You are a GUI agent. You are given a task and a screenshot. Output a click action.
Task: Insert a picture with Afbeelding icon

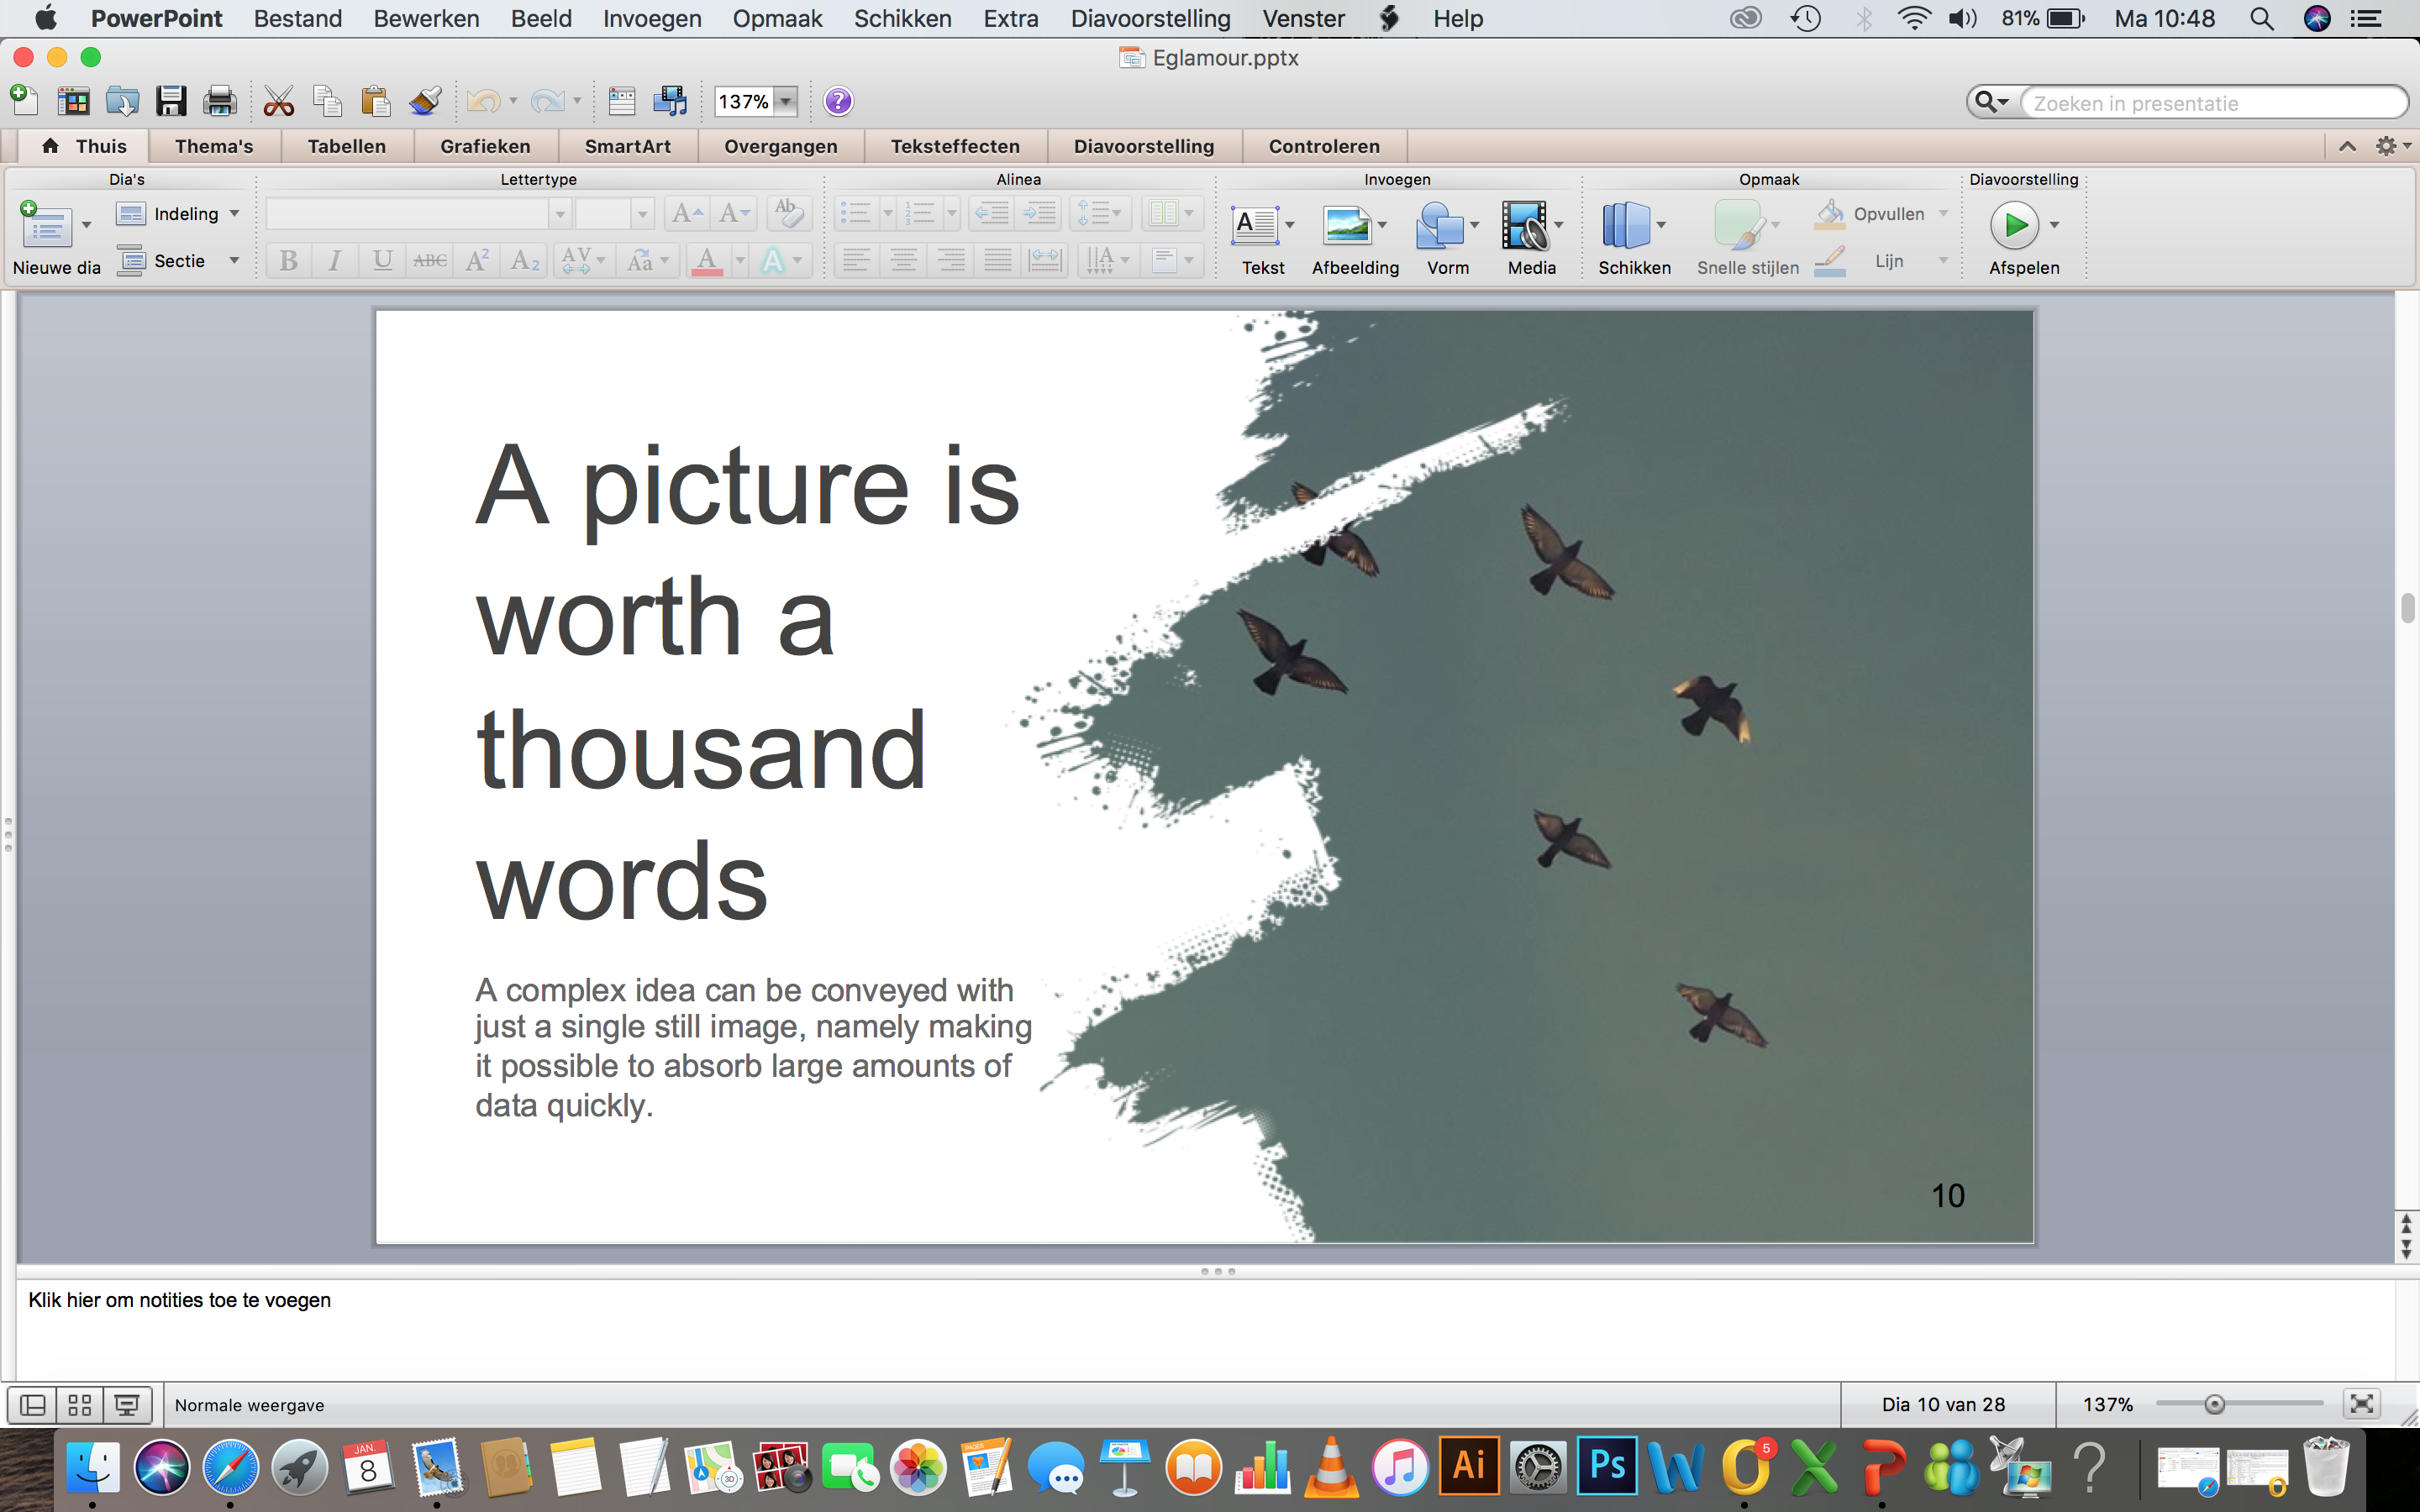pos(1347,226)
